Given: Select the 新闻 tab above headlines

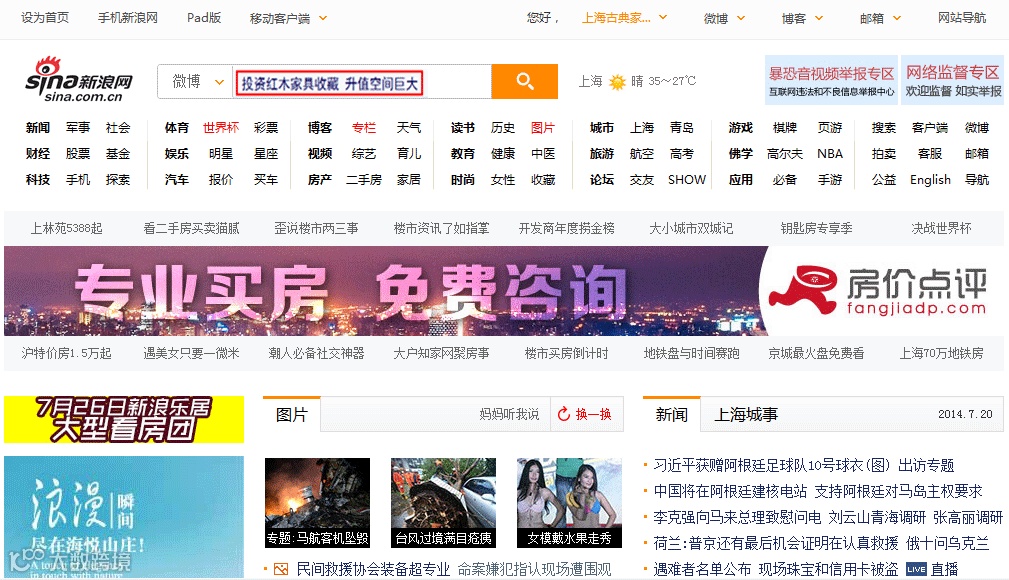Looking at the screenshot, I should (x=671, y=415).
